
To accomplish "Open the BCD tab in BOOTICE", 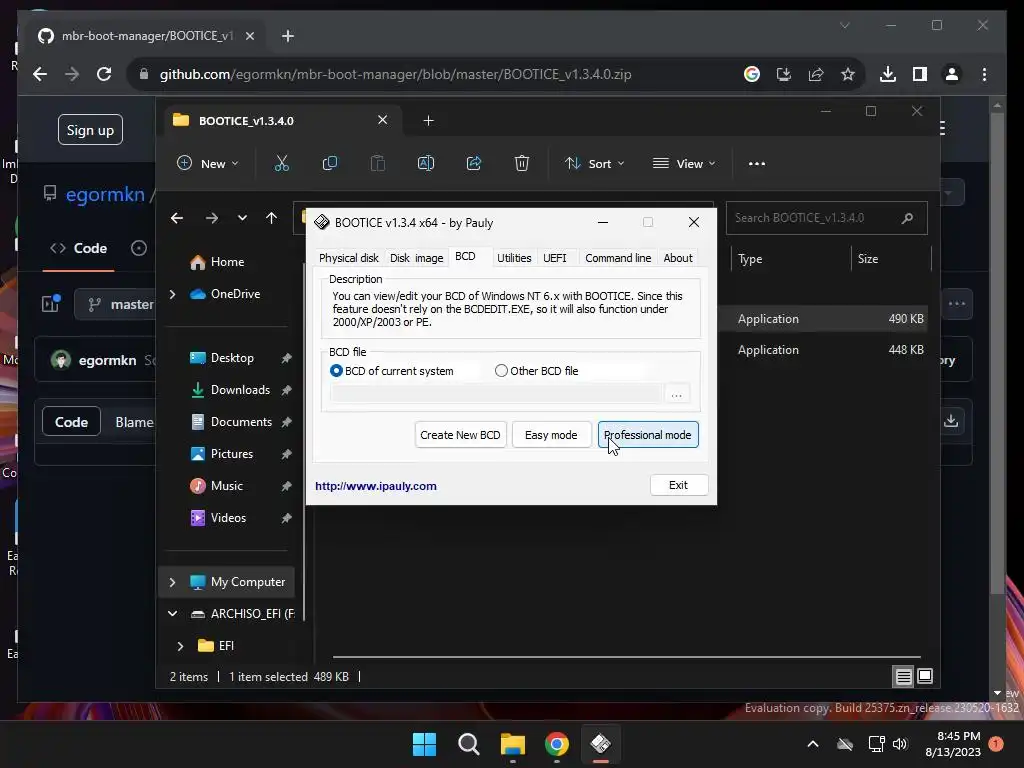I will (x=466, y=257).
